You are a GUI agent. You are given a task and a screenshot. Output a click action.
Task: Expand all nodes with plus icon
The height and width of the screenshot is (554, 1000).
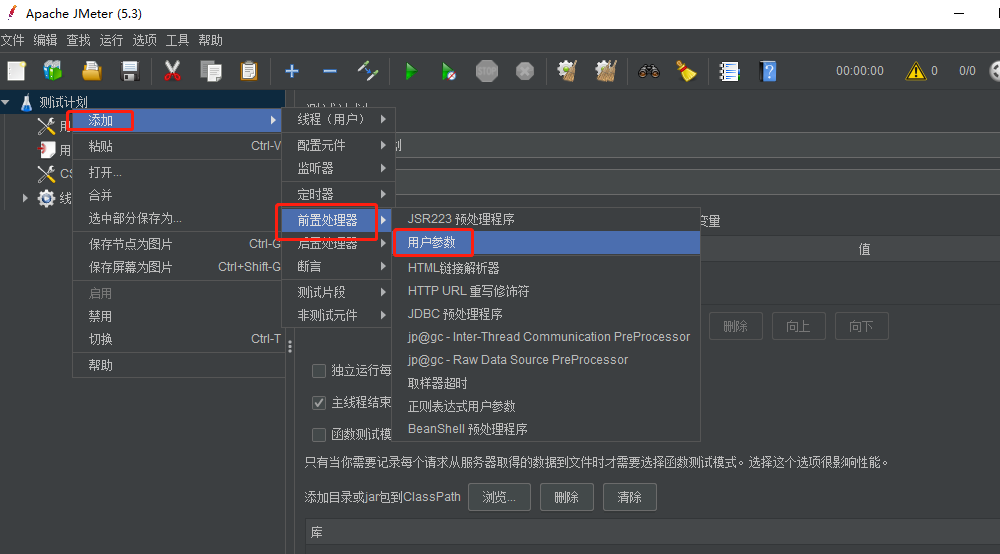(291, 71)
